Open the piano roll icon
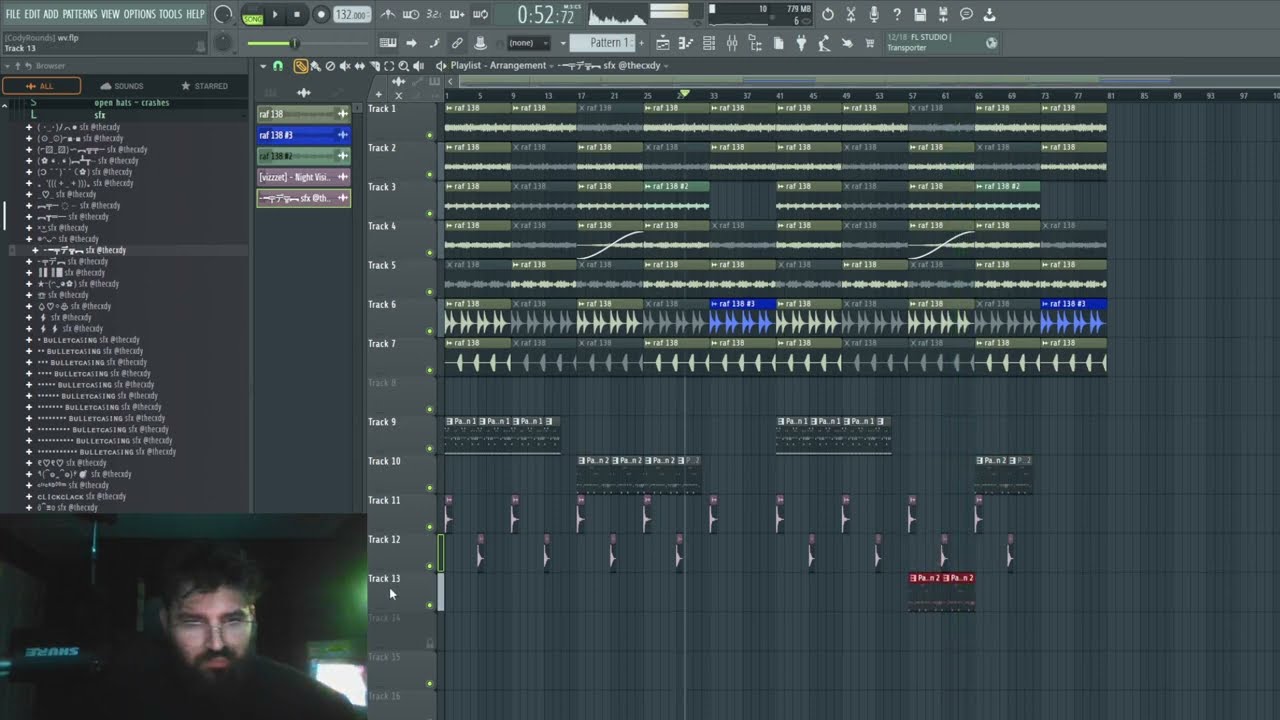This screenshot has height=720, width=1280. [x=686, y=43]
